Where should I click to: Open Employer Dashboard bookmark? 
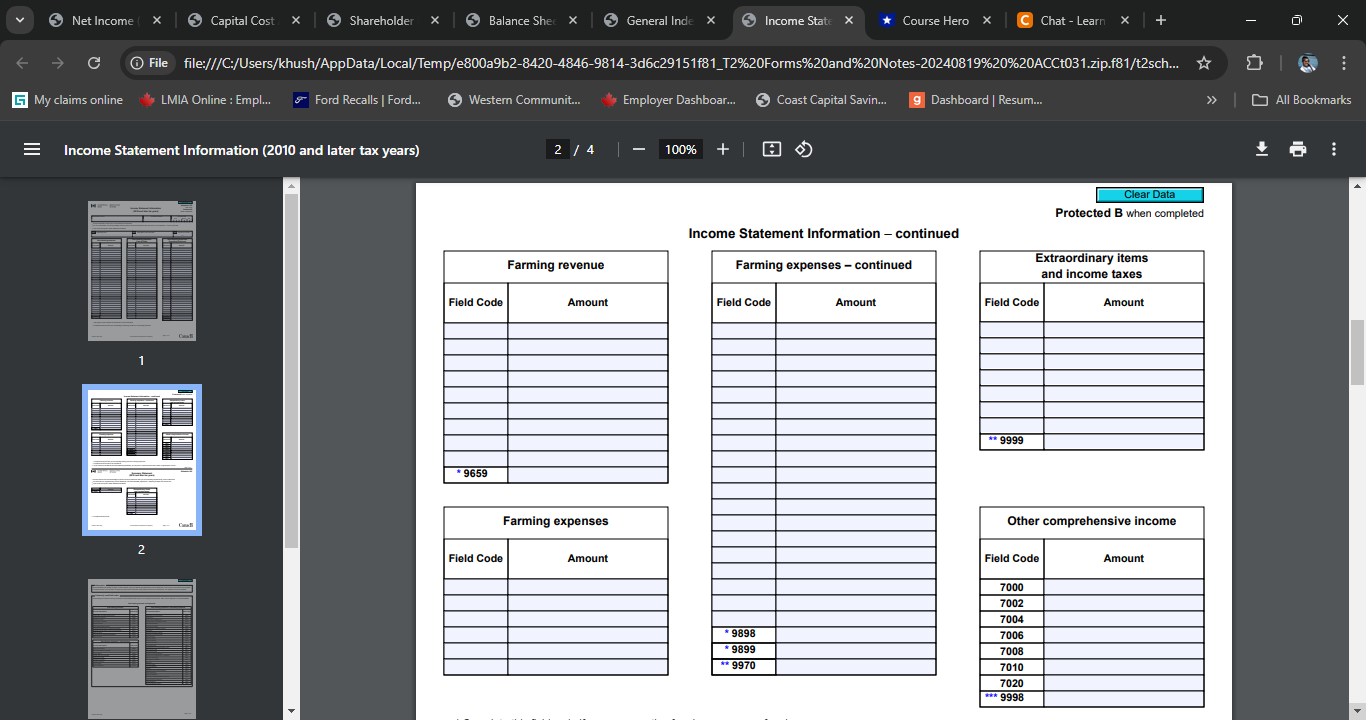point(668,100)
